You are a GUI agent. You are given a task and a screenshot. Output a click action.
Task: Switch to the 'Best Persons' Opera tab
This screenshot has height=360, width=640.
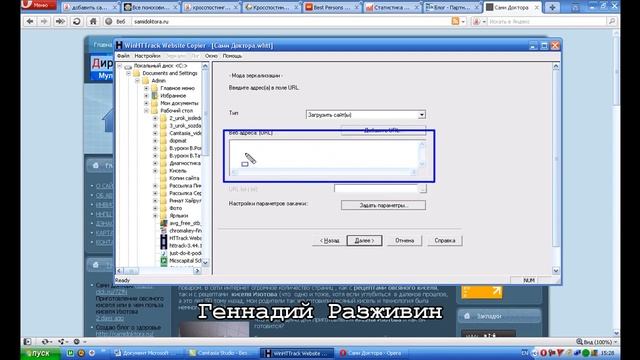pos(332,7)
